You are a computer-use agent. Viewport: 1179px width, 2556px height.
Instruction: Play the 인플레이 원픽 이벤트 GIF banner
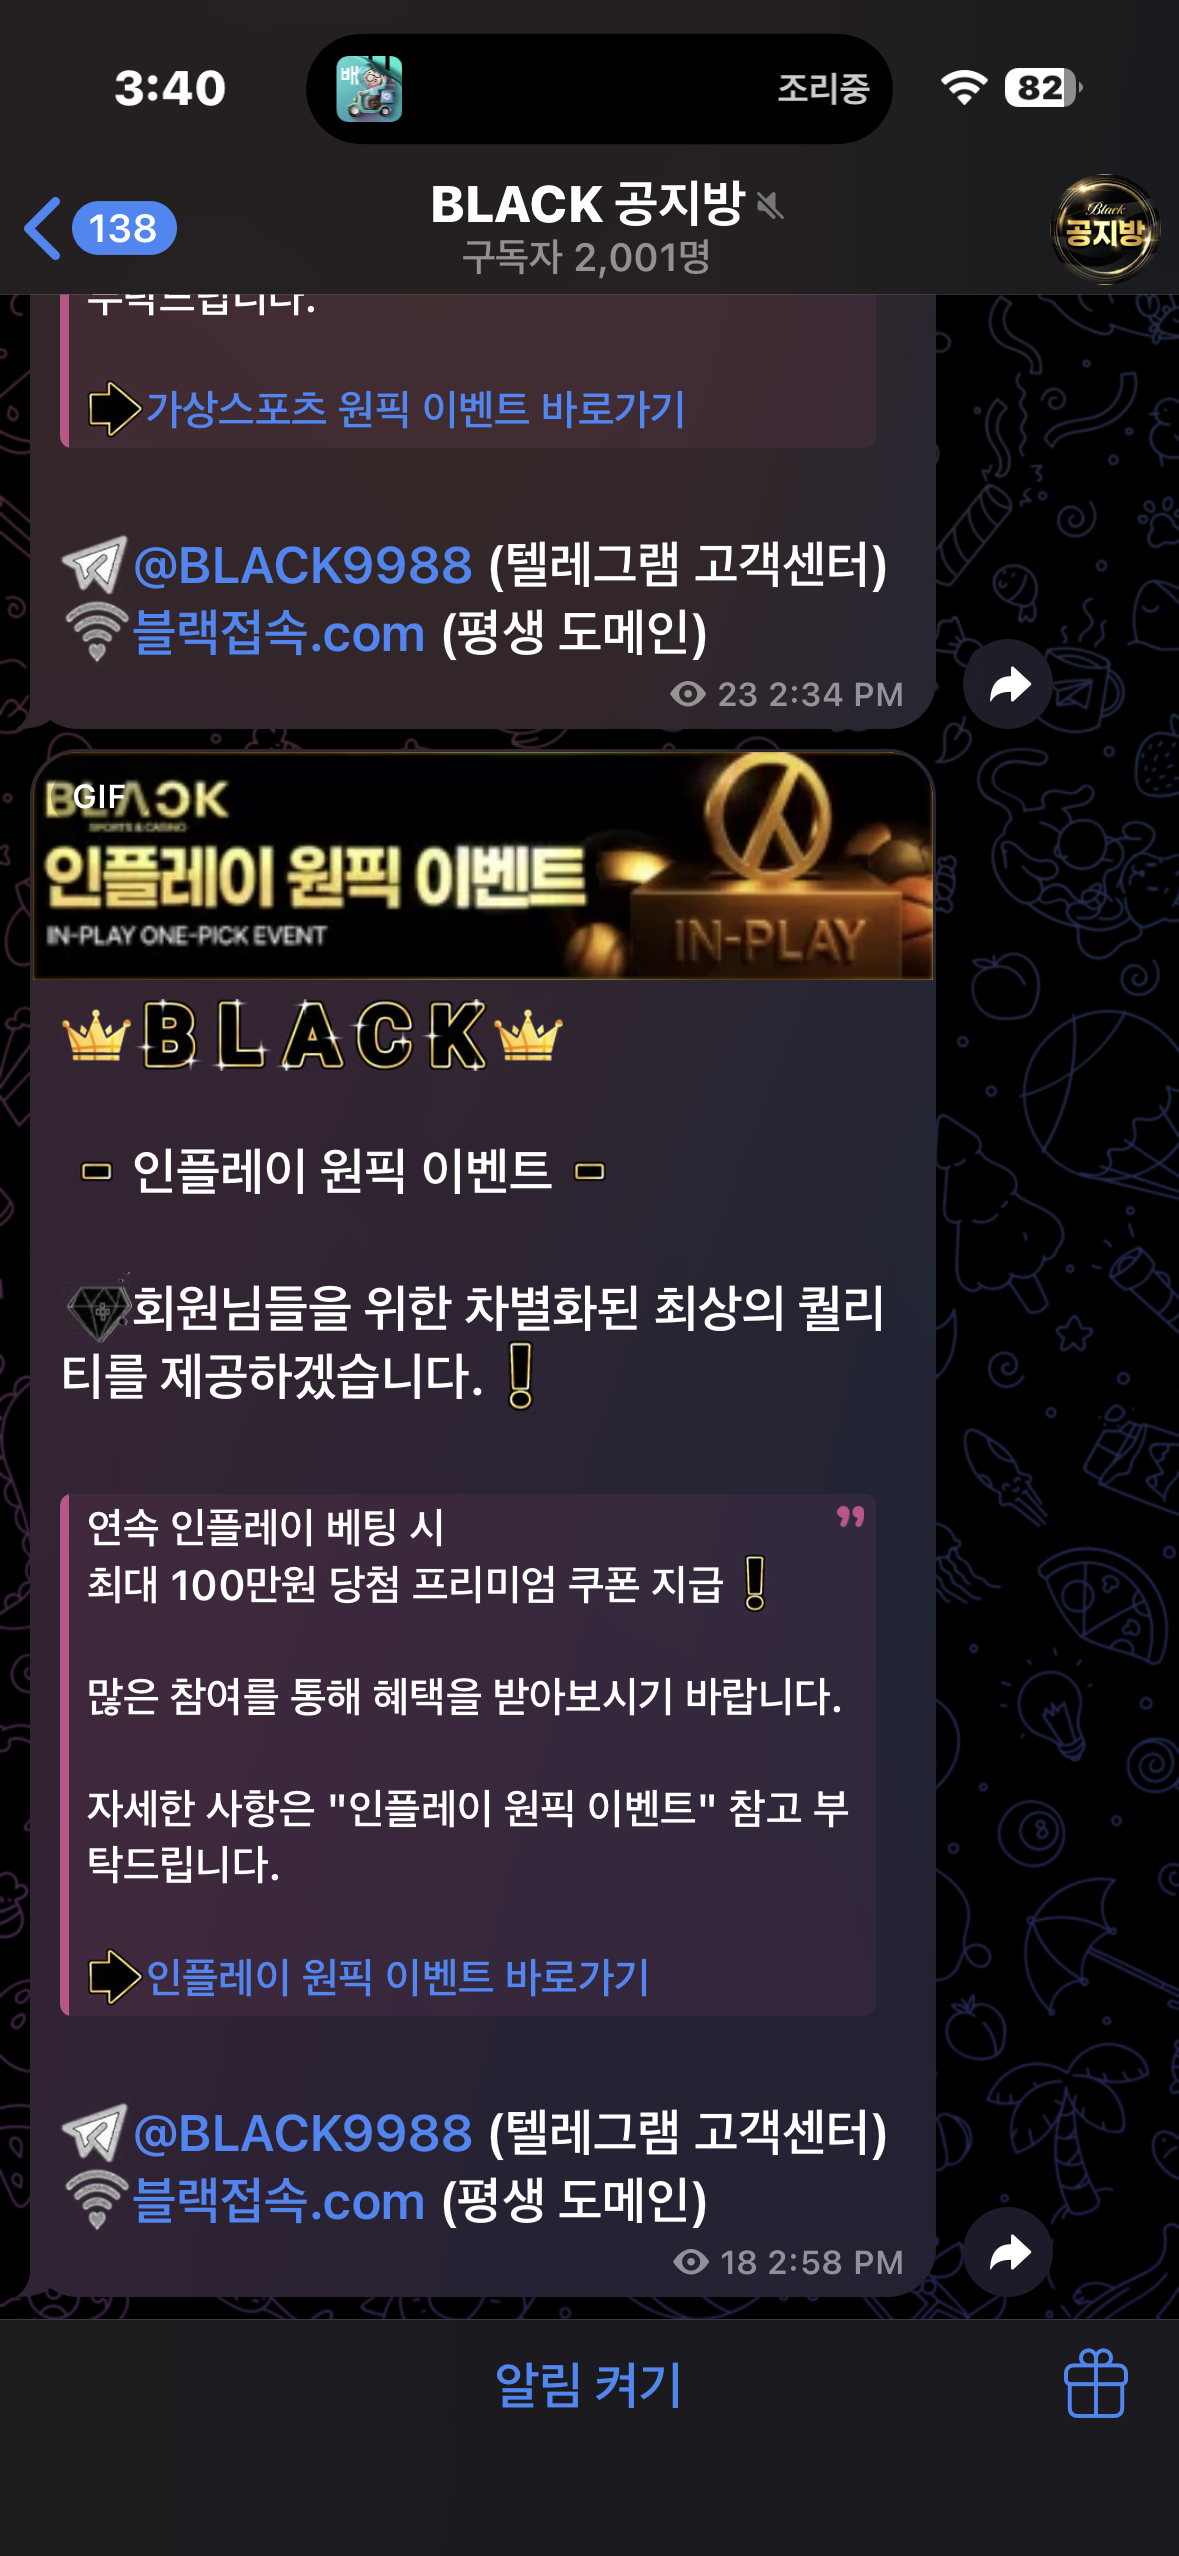point(483,866)
